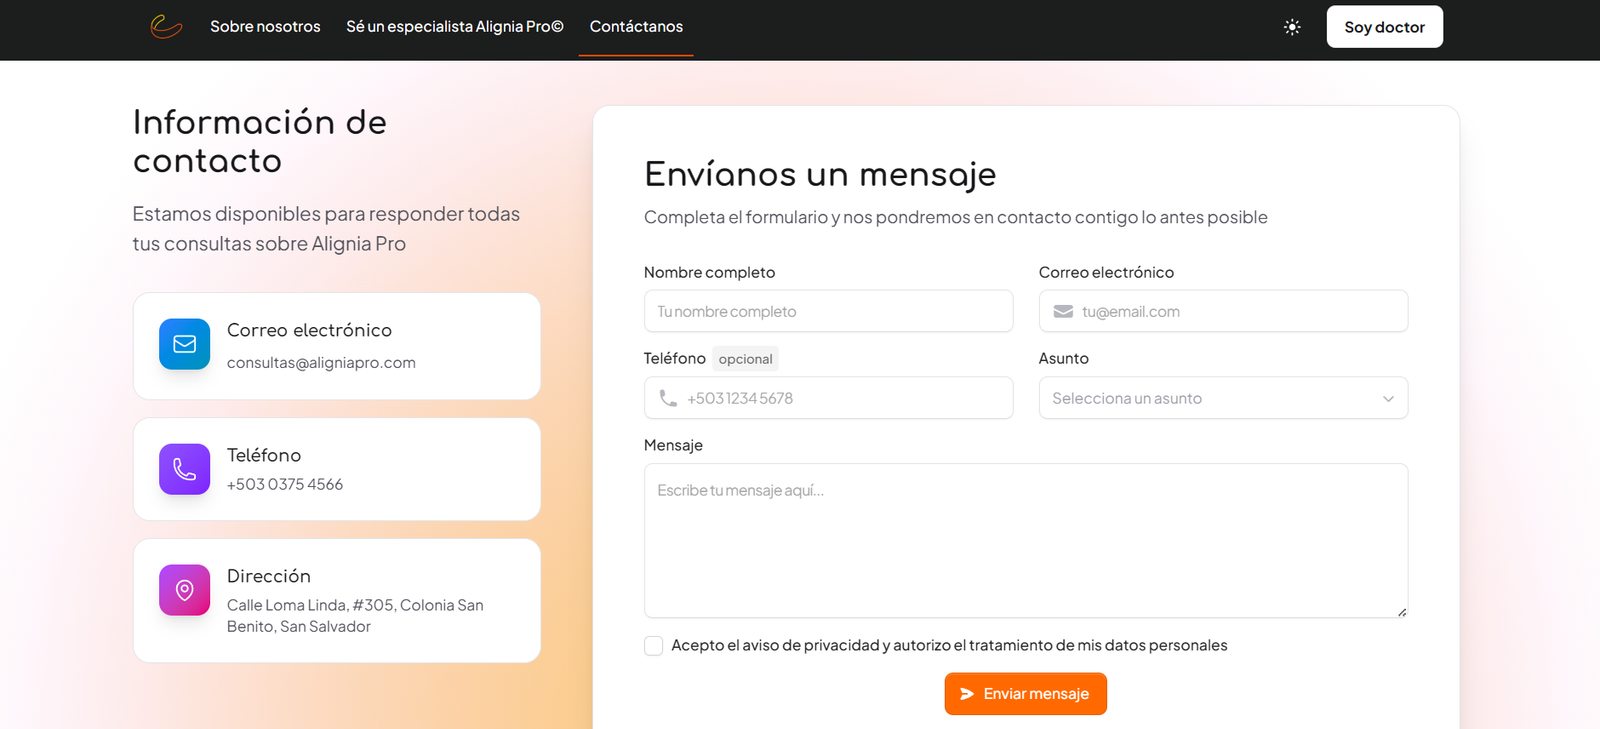Click the Enviar mensaje button
Screen dimensions: 1600x729
coord(1025,694)
